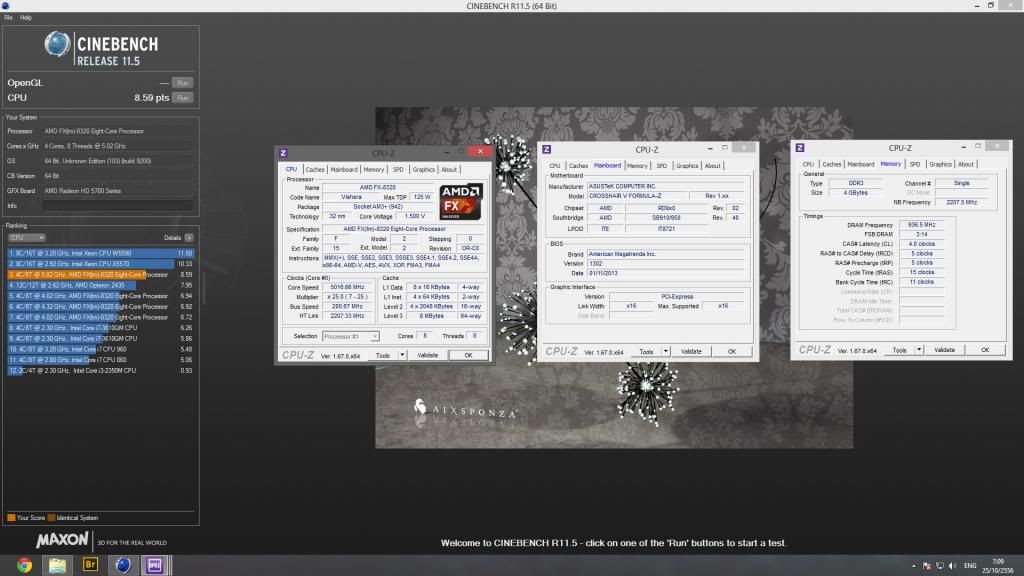Screen dimensions: 1024x576
Task: Click the American Megatrends Inc. BIOS brand
Action: click(666, 254)
